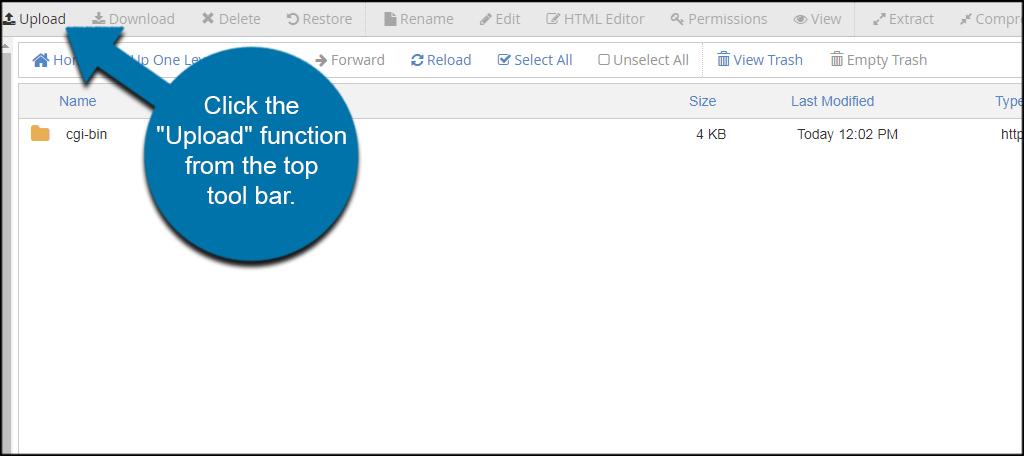The width and height of the screenshot is (1024, 456).
Task: Open the Edit function
Action: 500,20
